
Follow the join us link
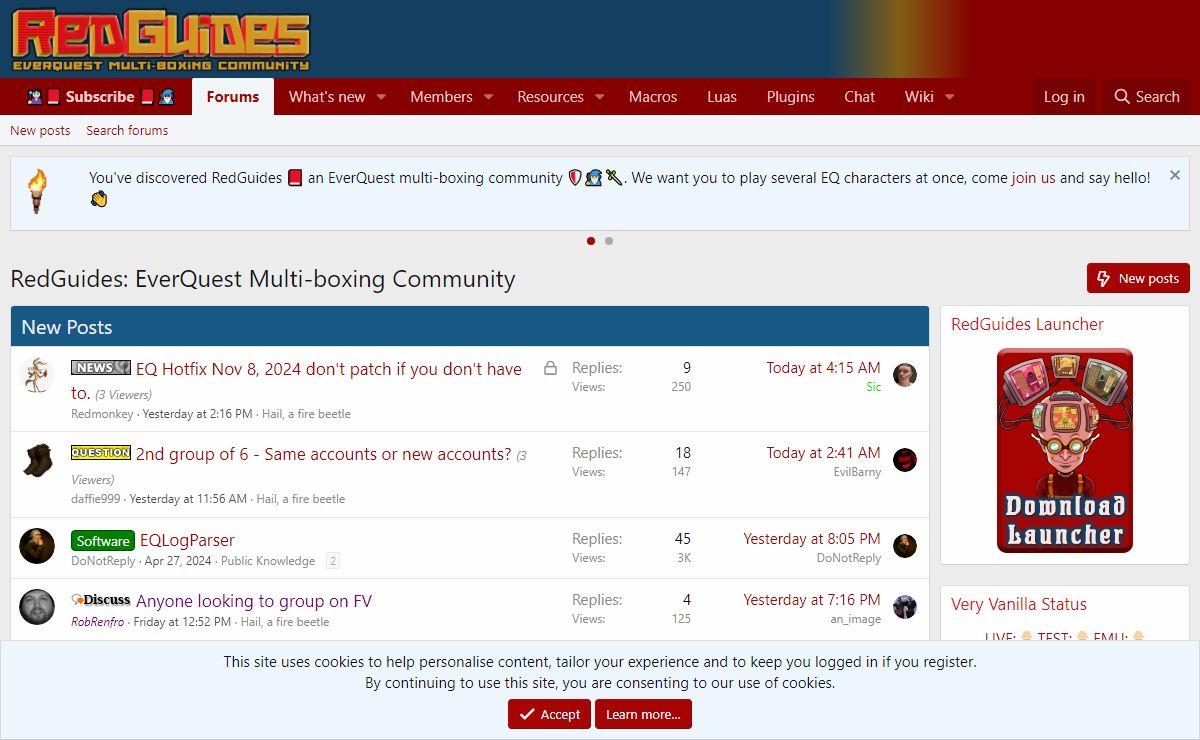point(1034,178)
